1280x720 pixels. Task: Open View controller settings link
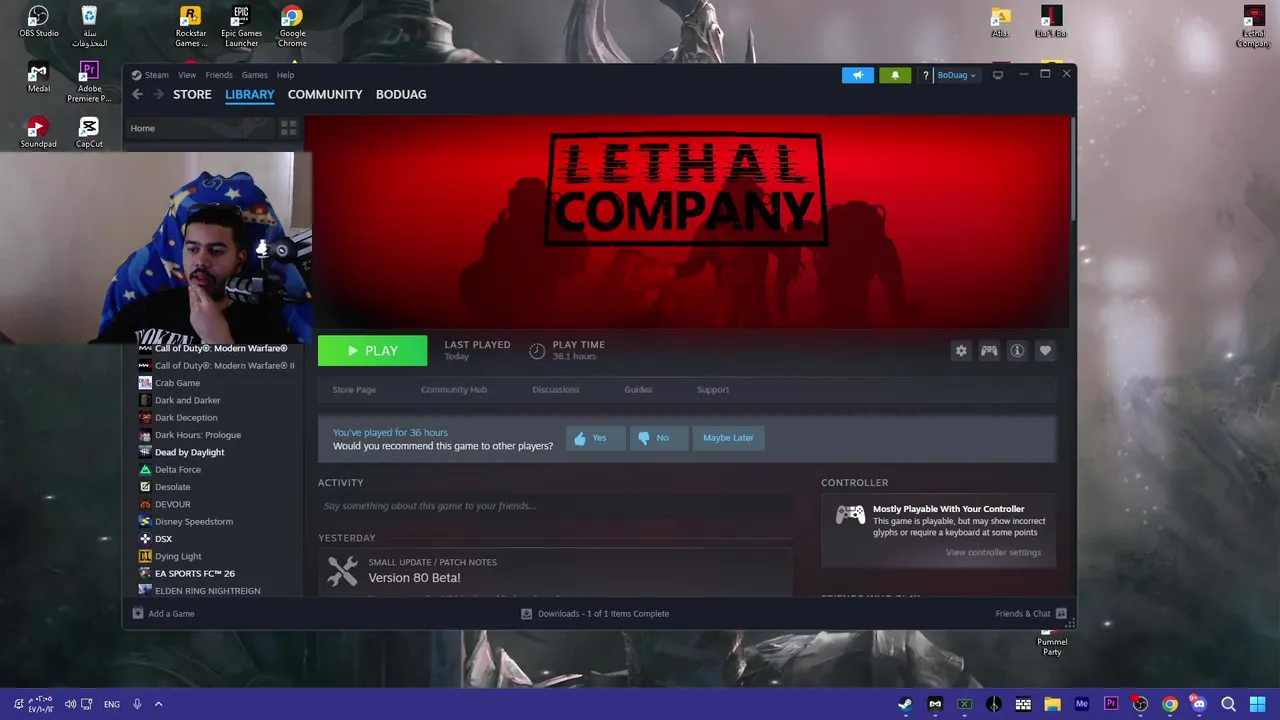993,552
